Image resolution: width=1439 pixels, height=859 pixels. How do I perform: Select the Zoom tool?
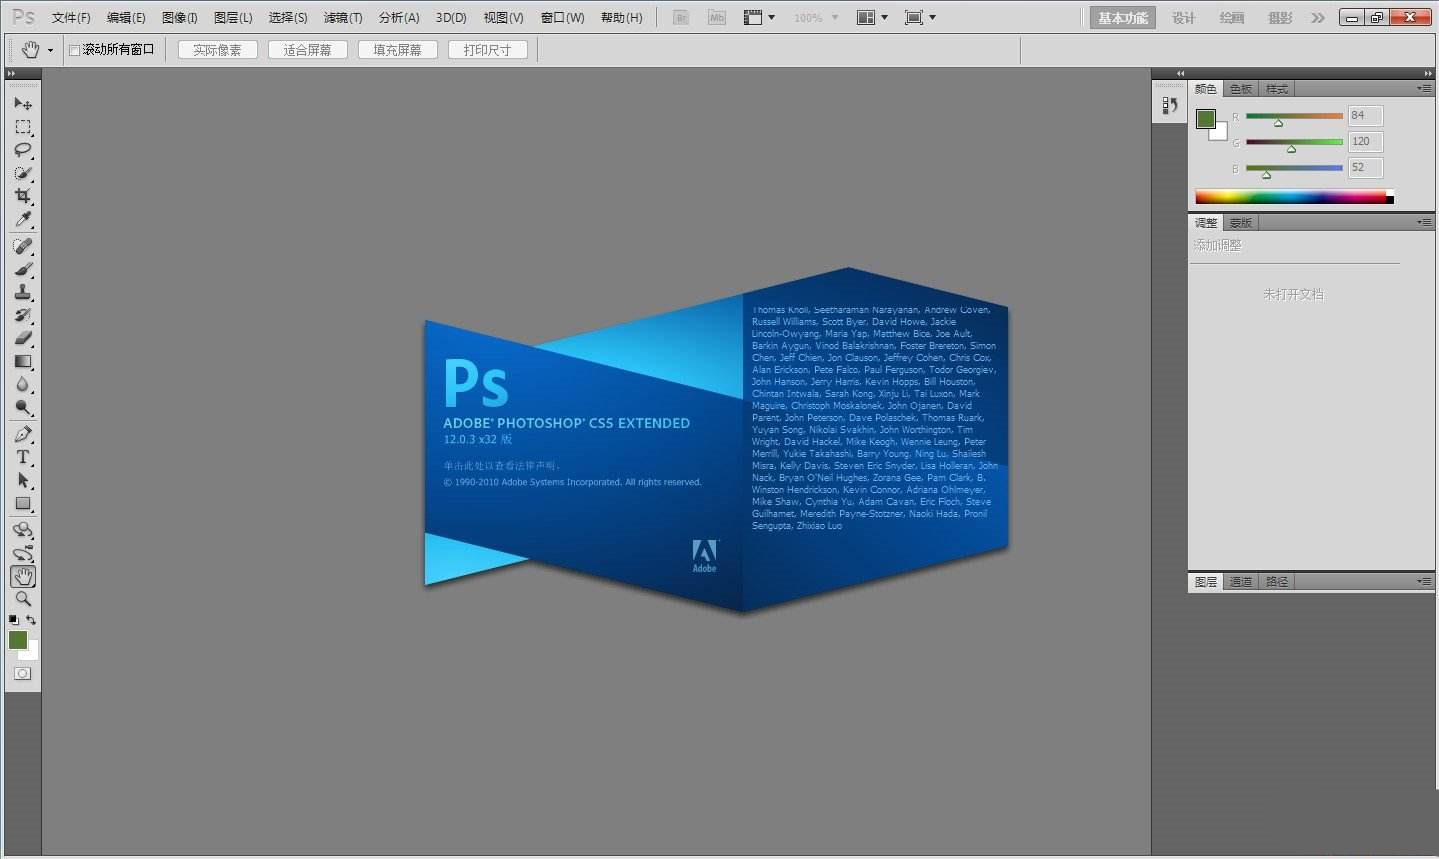pos(23,599)
